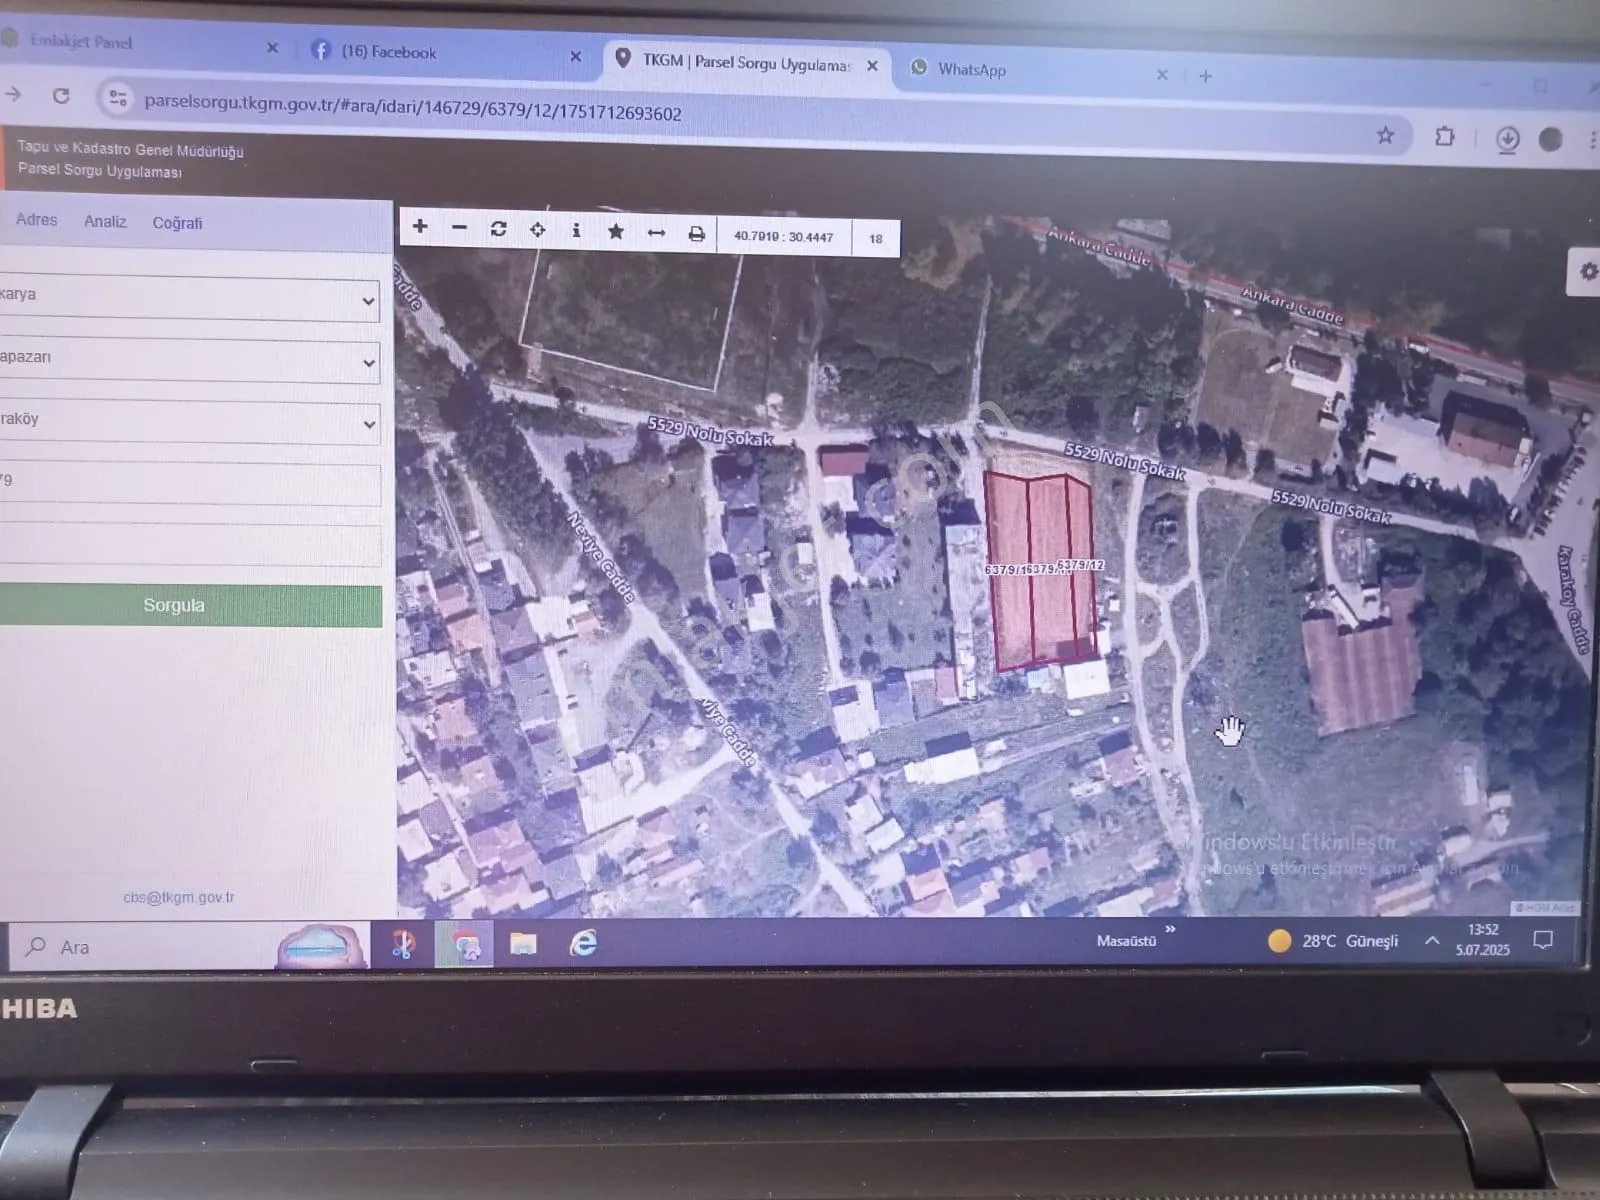Zoom out using the map minus icon
The height and width of the screenshot is (1200, 1600).
point(459,229)
